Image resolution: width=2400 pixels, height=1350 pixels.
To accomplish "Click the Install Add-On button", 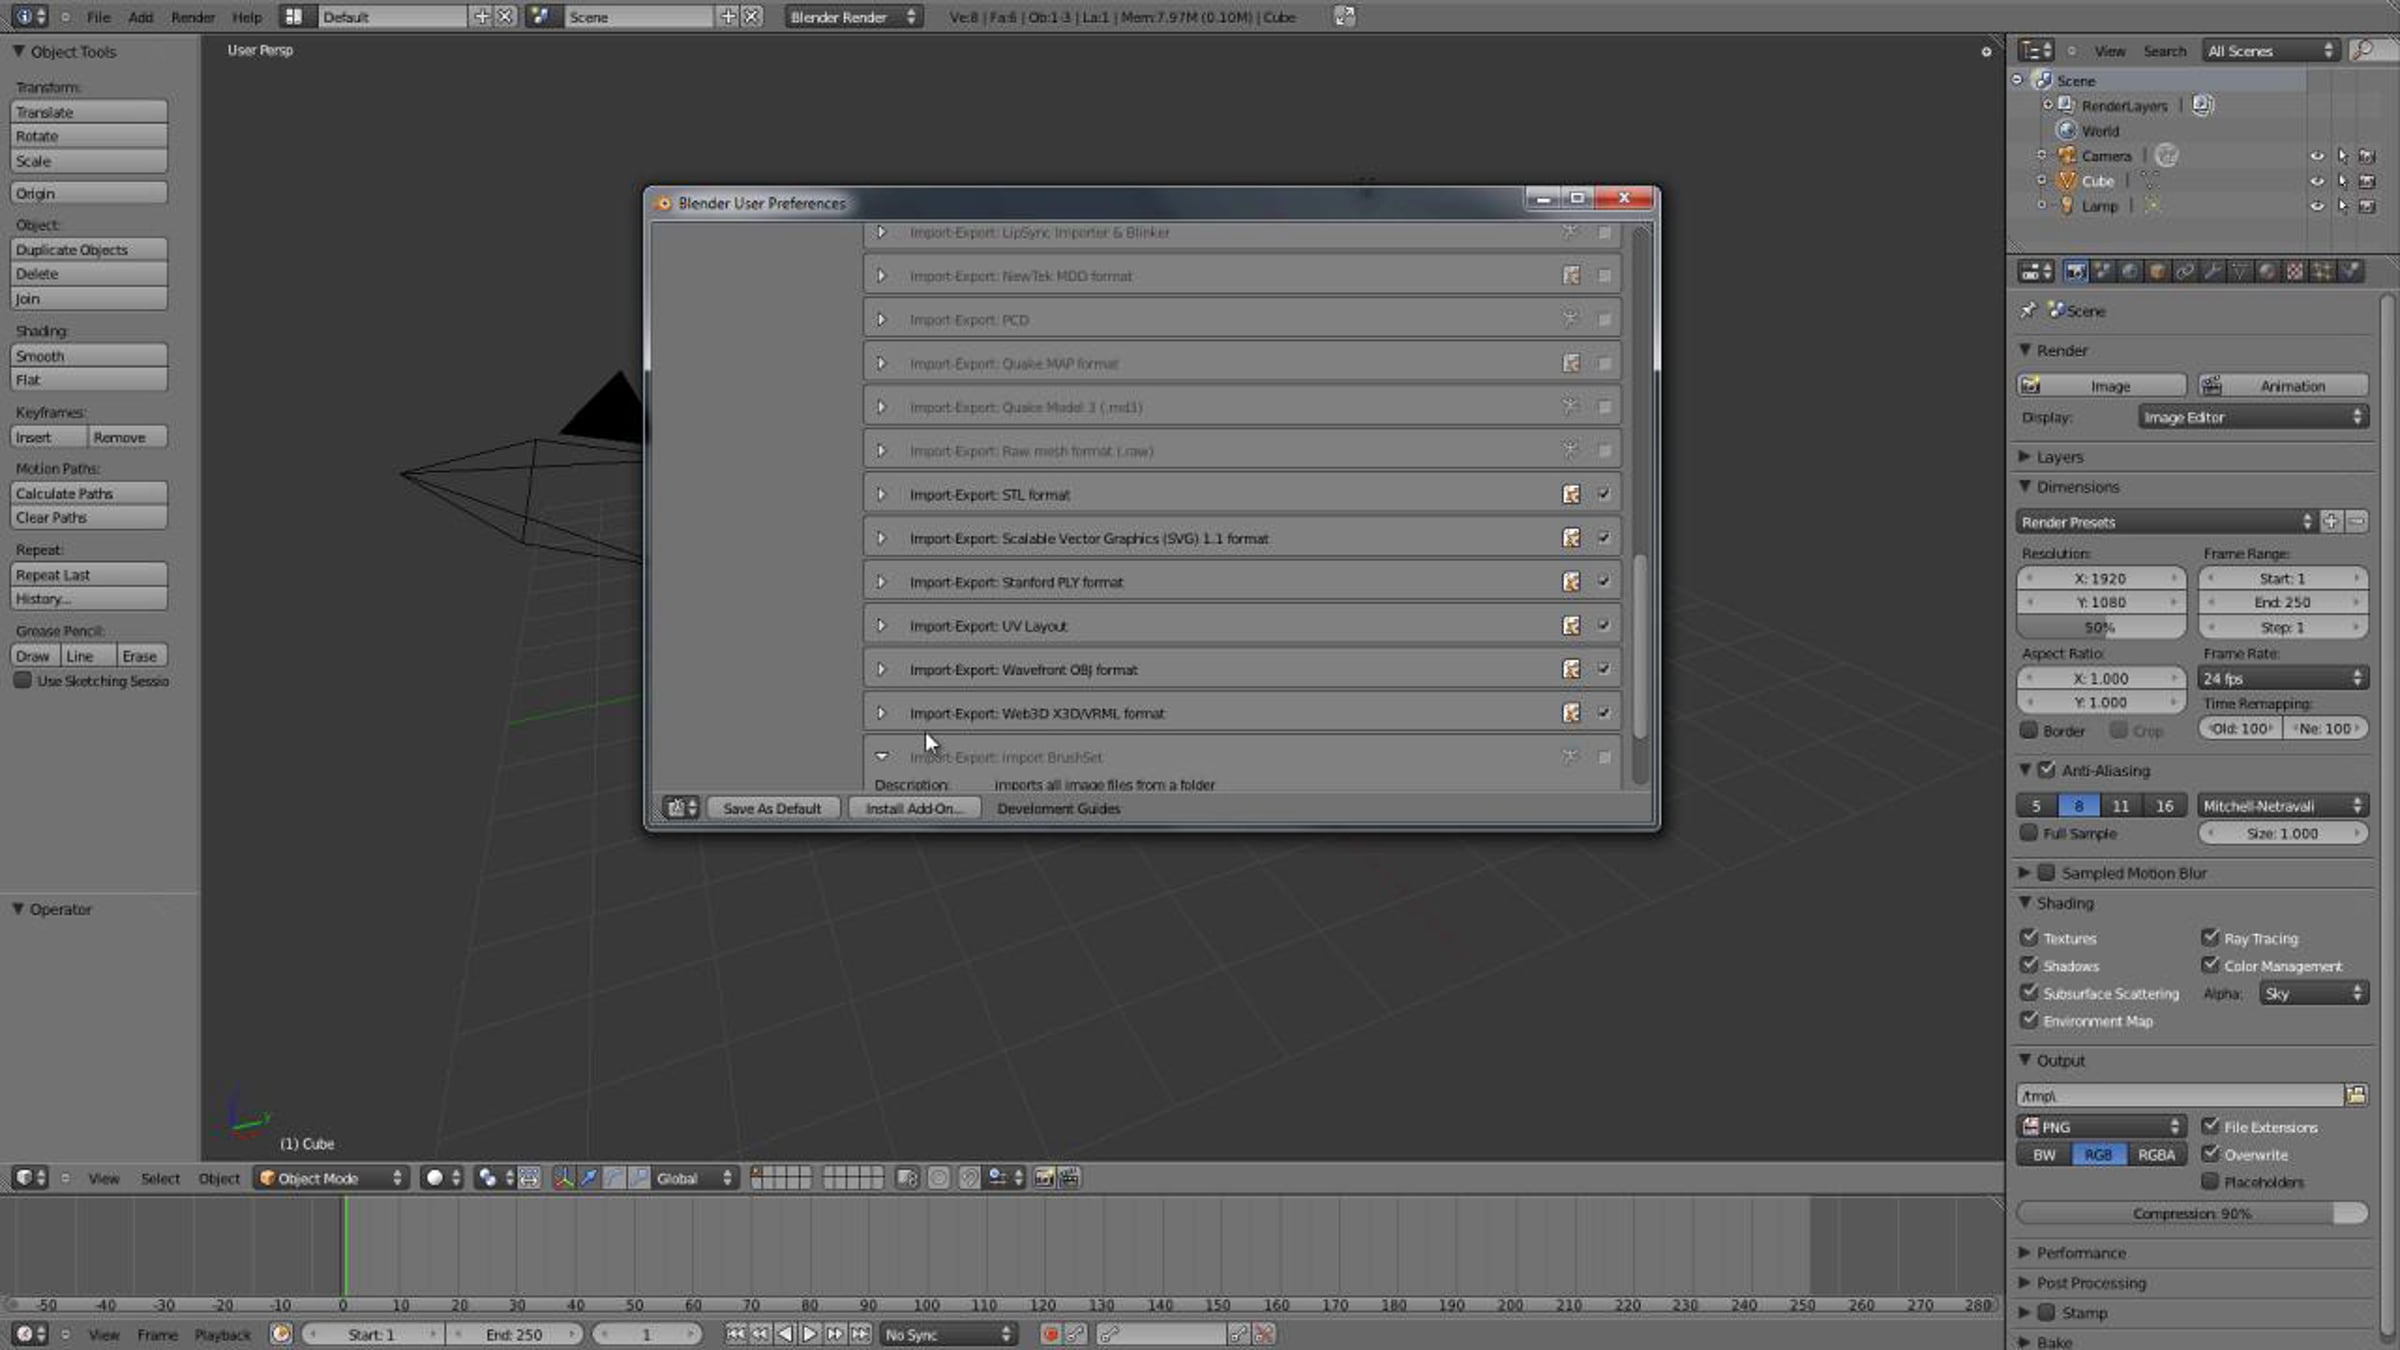I will [914, 808].
